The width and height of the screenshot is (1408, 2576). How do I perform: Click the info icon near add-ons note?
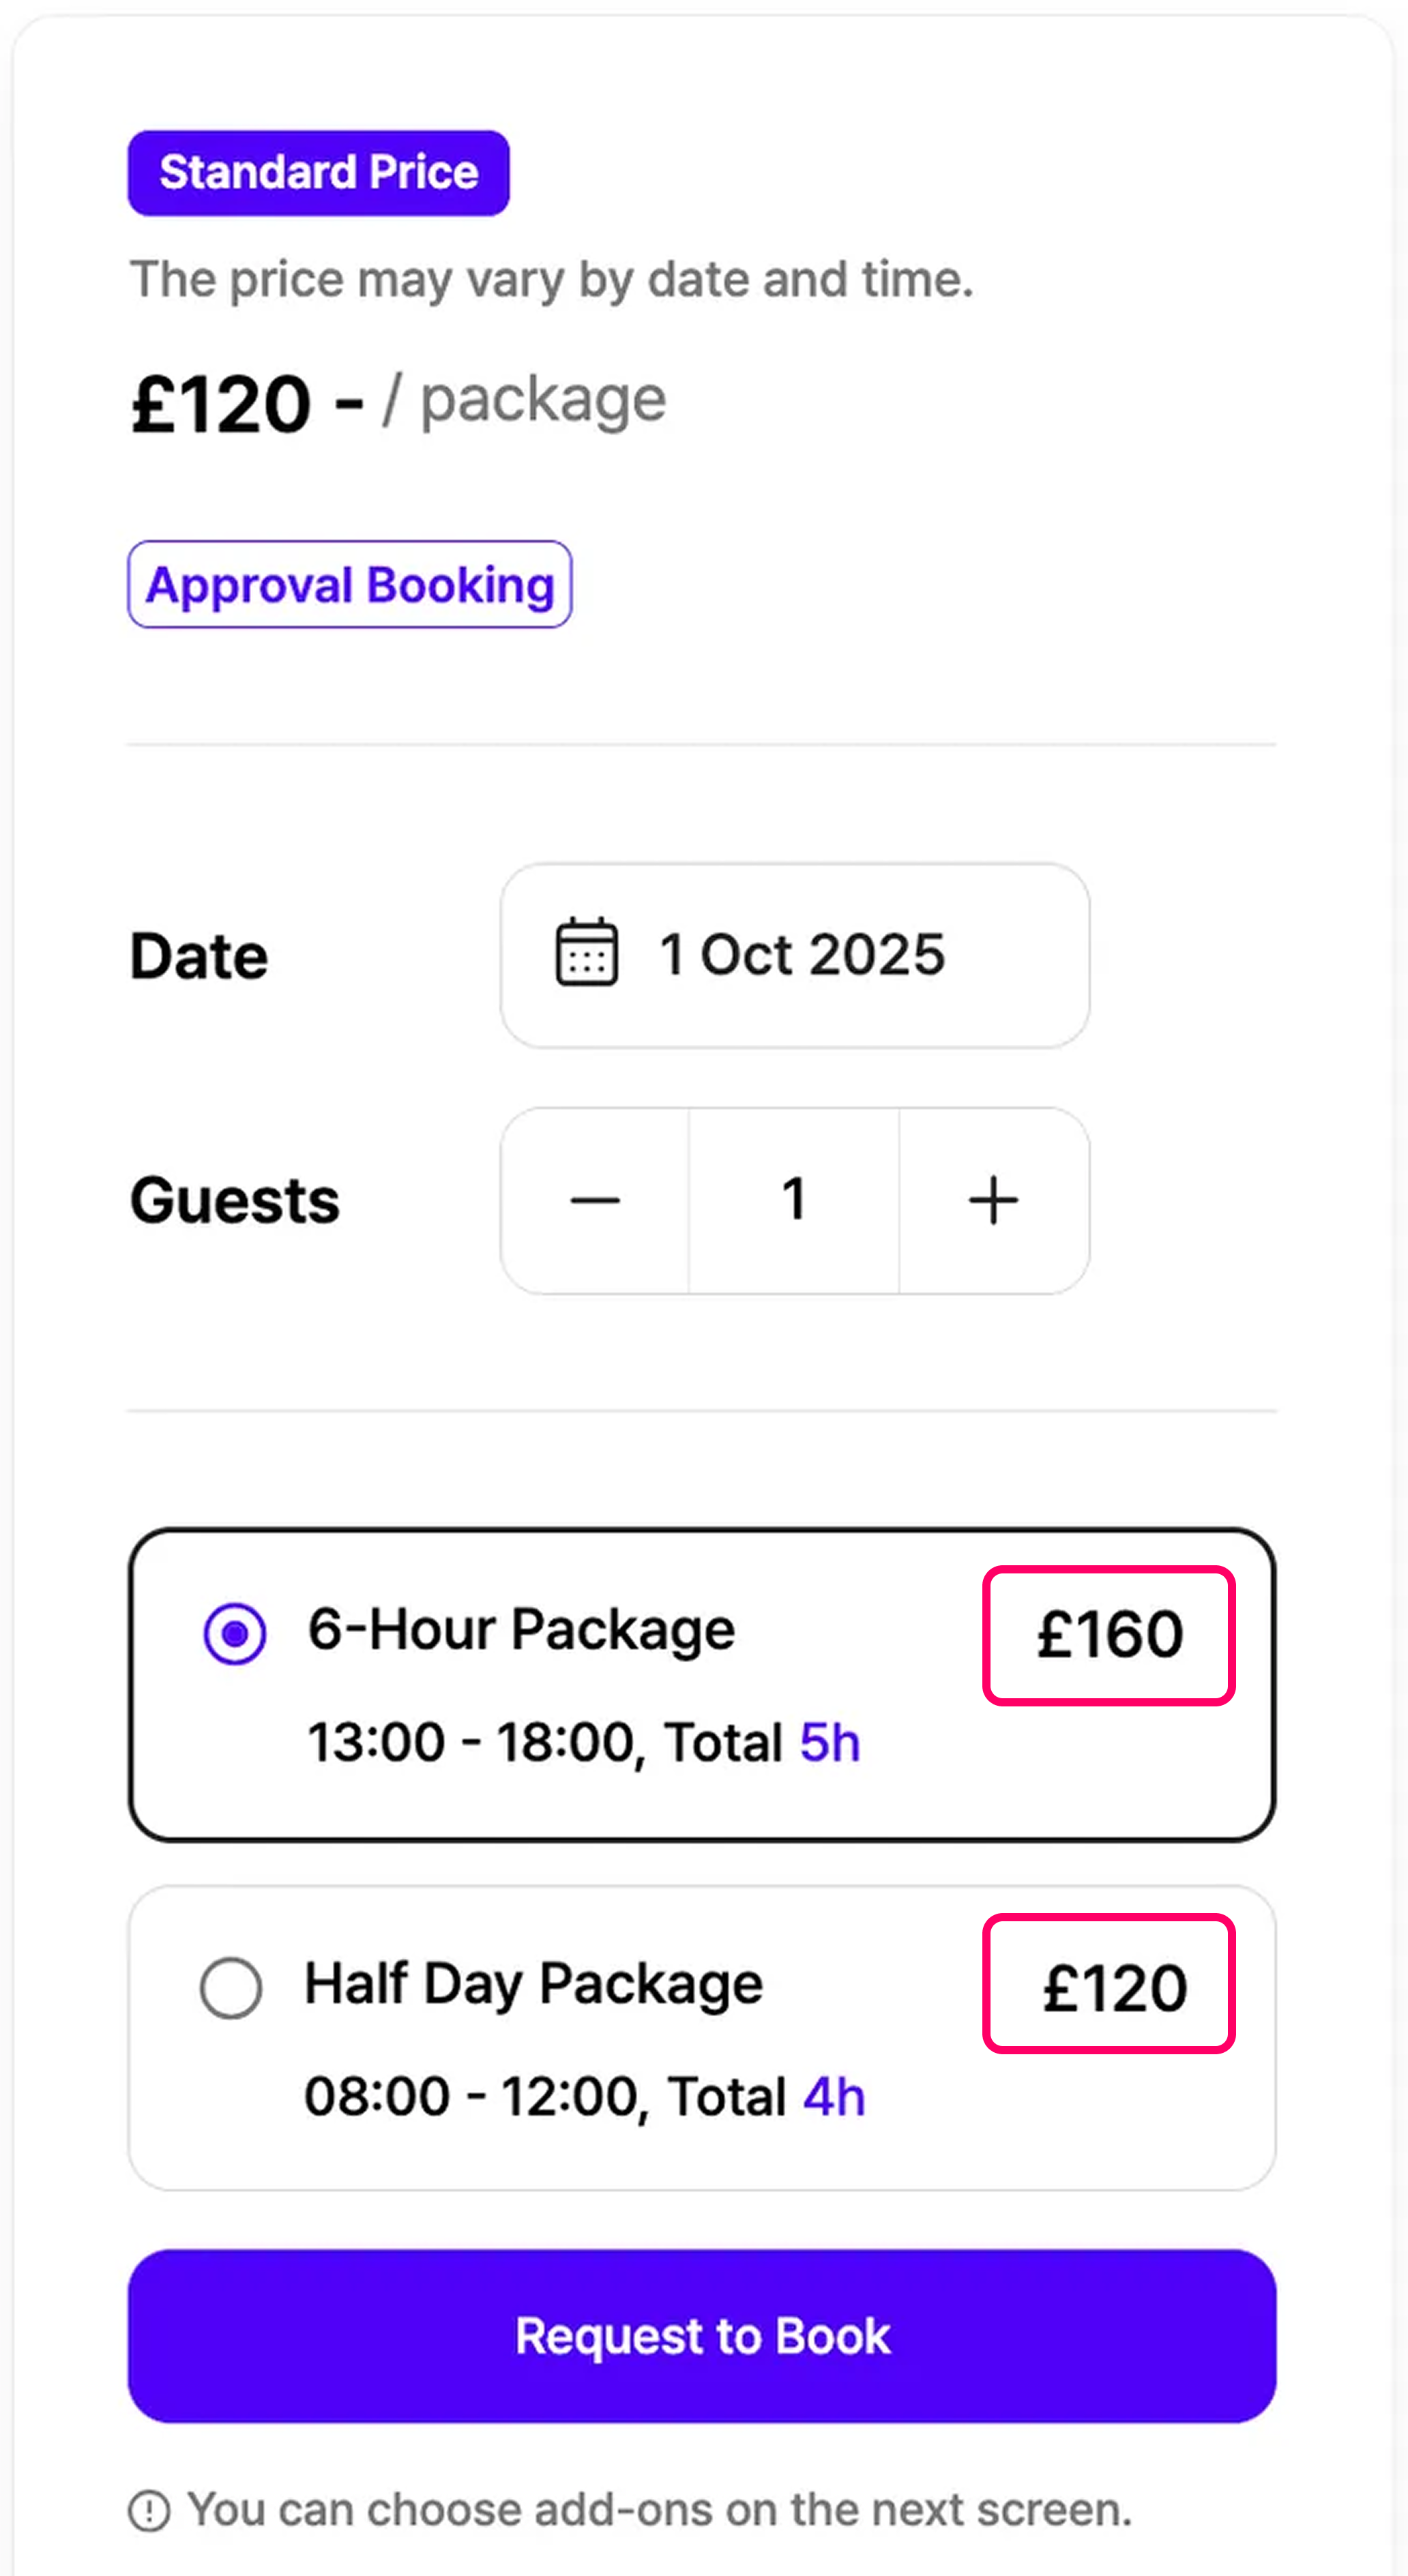(149, 2510)
